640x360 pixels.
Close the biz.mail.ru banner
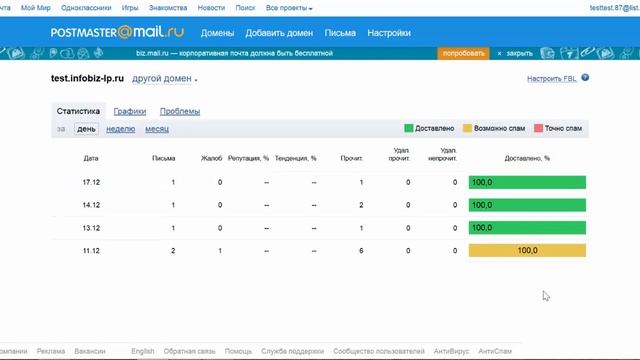coord(515,53)
